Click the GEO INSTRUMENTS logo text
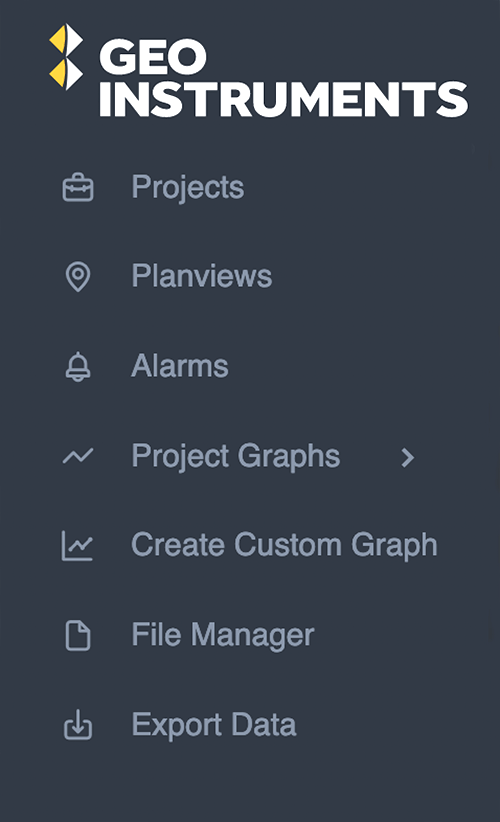The image size is (500, 822). 284,78
